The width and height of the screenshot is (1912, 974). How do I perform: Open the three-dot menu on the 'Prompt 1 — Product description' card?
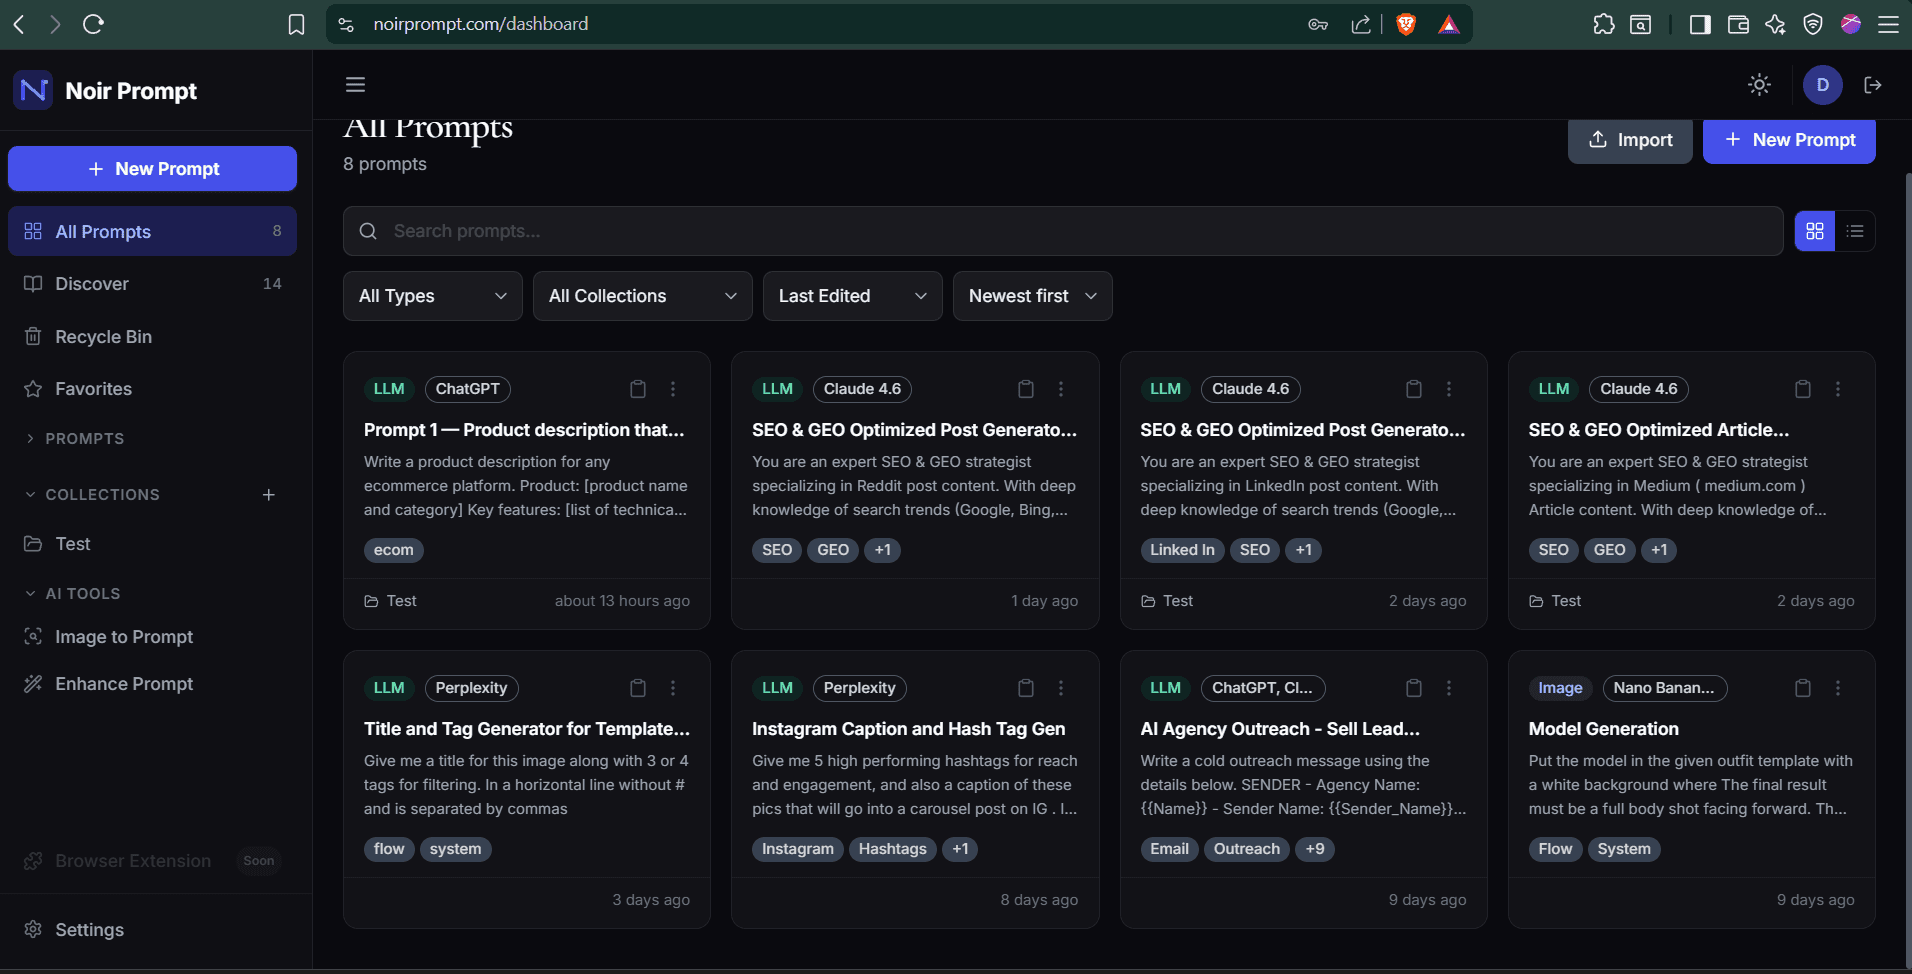pyautogui.click(x=673, y=389)
